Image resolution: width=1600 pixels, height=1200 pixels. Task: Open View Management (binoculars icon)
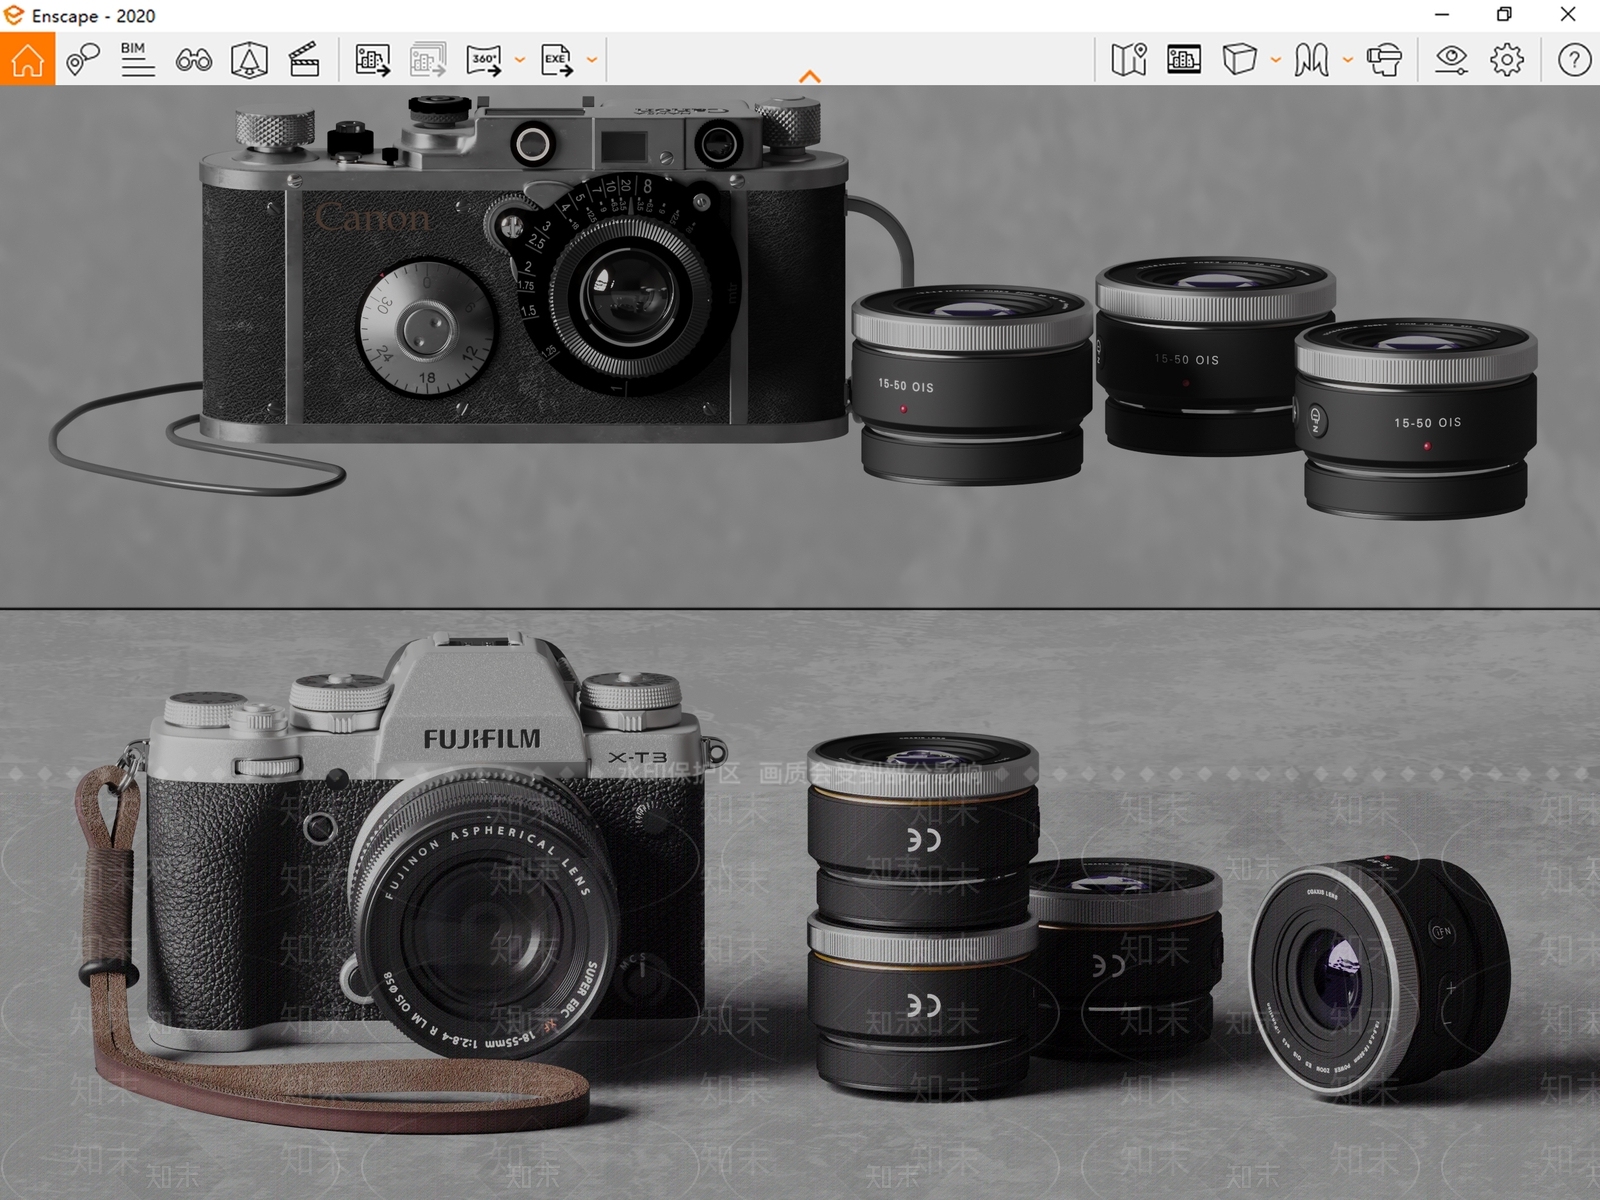[x=193, y=60]
